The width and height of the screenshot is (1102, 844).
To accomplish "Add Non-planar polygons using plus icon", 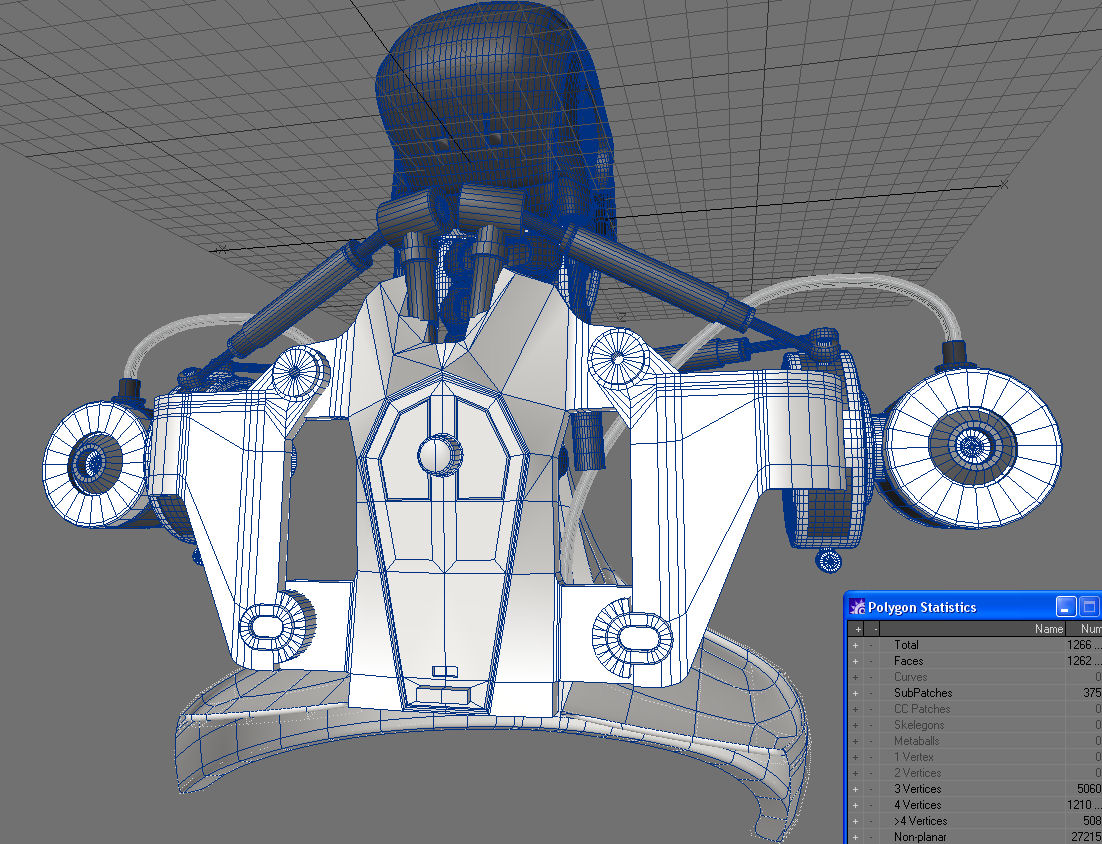I will coord(855,837).
